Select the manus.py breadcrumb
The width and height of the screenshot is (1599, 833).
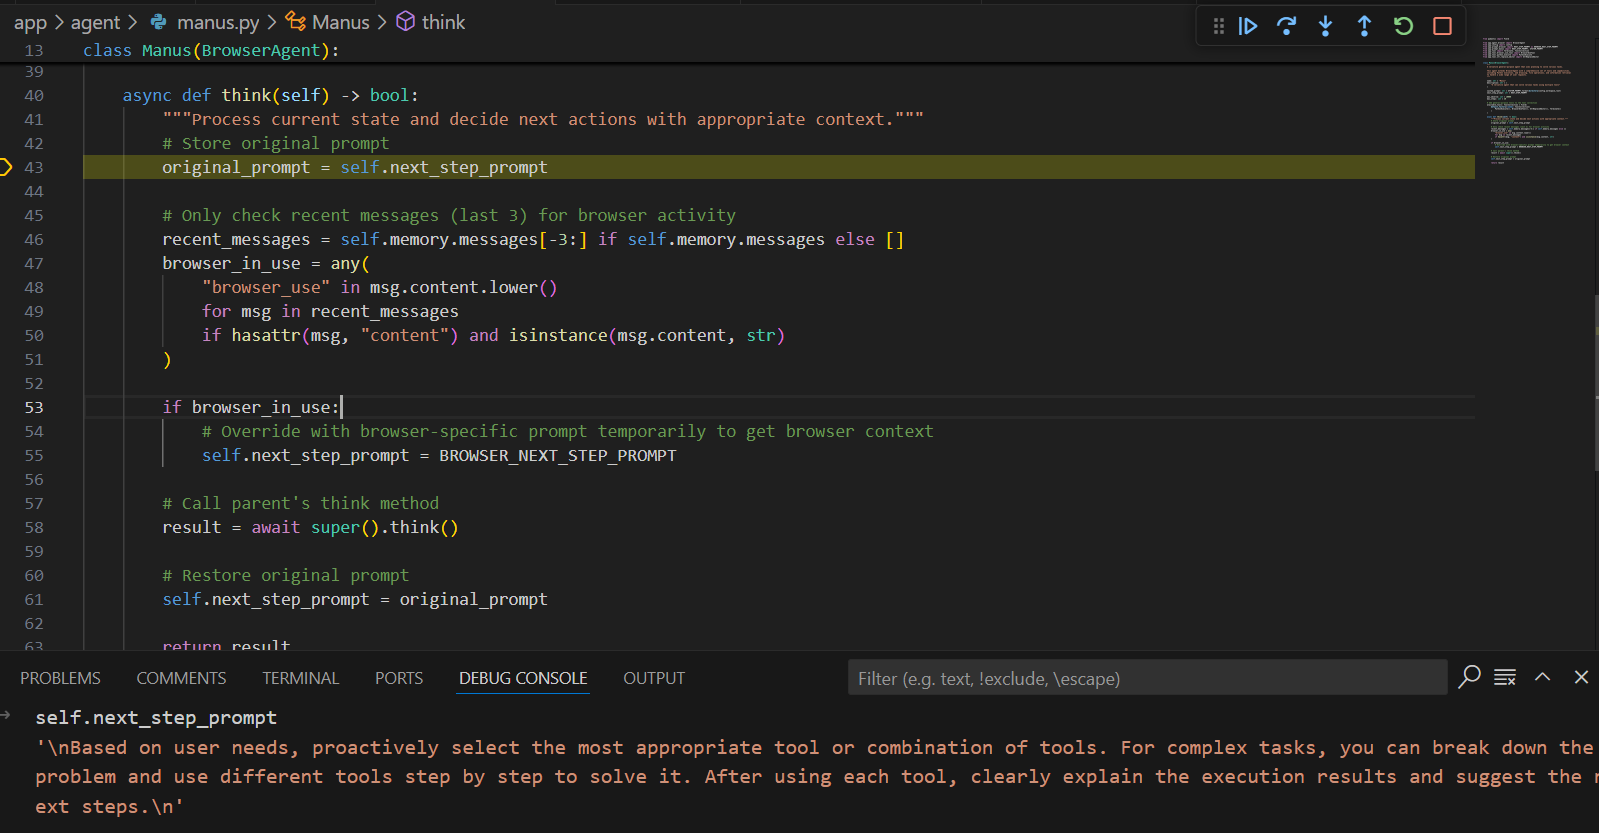[217, 22]
